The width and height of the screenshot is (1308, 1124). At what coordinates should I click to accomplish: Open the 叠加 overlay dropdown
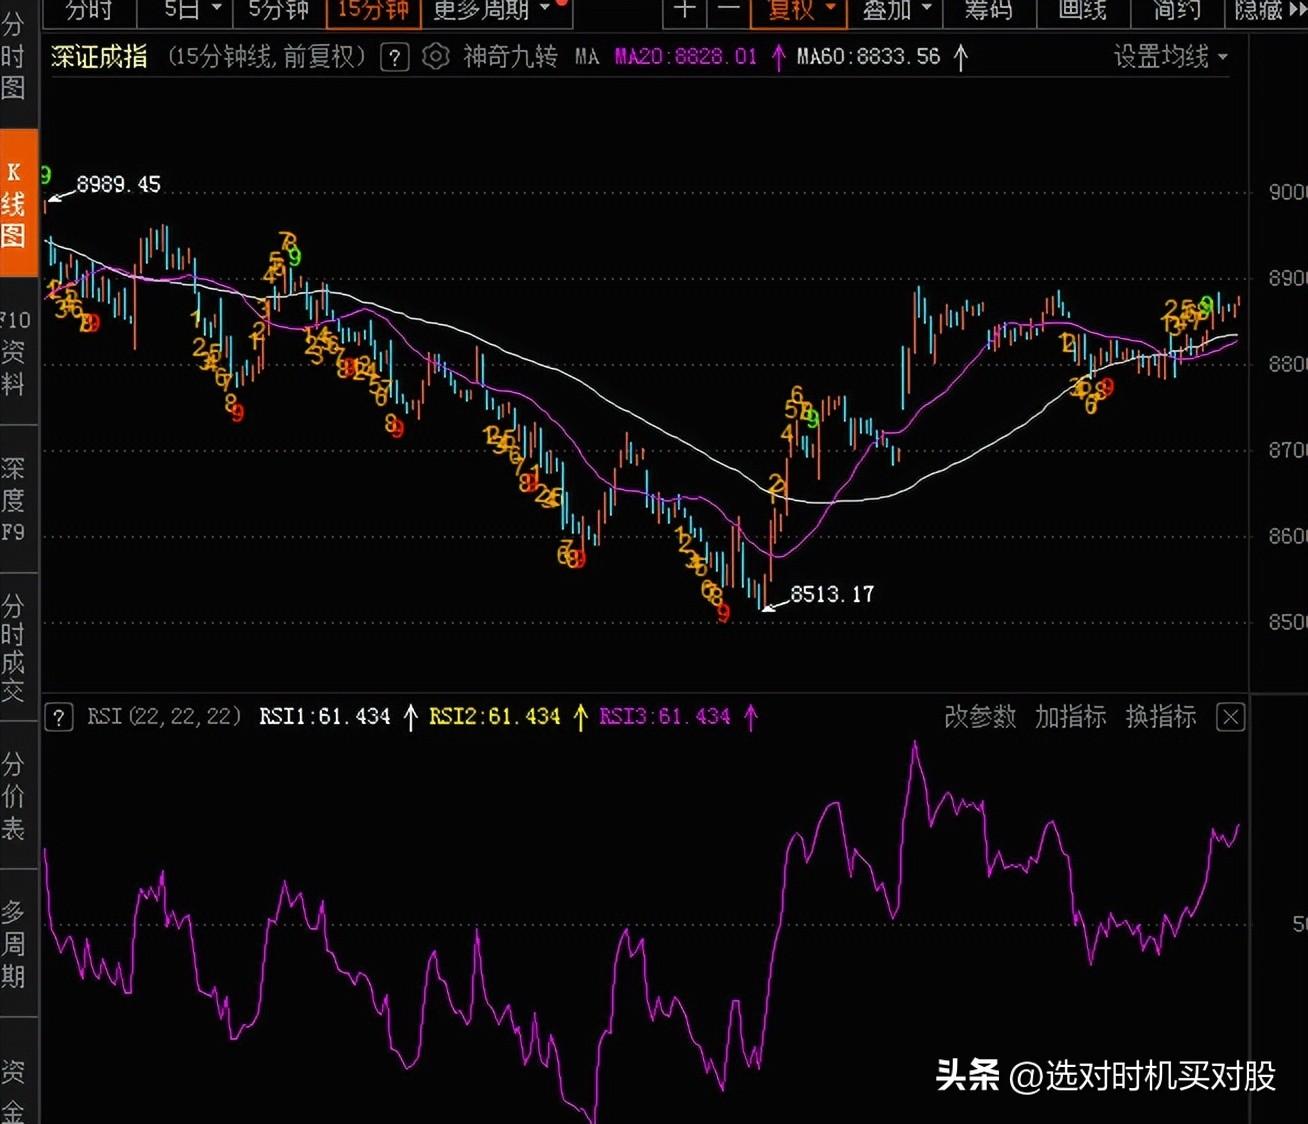[896, 11]
